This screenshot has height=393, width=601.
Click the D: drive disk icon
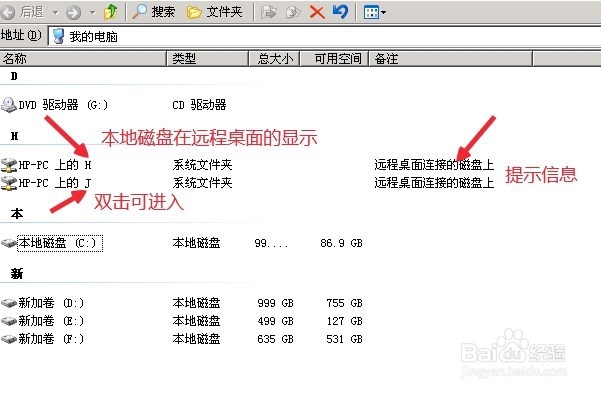tap(8, 303)
